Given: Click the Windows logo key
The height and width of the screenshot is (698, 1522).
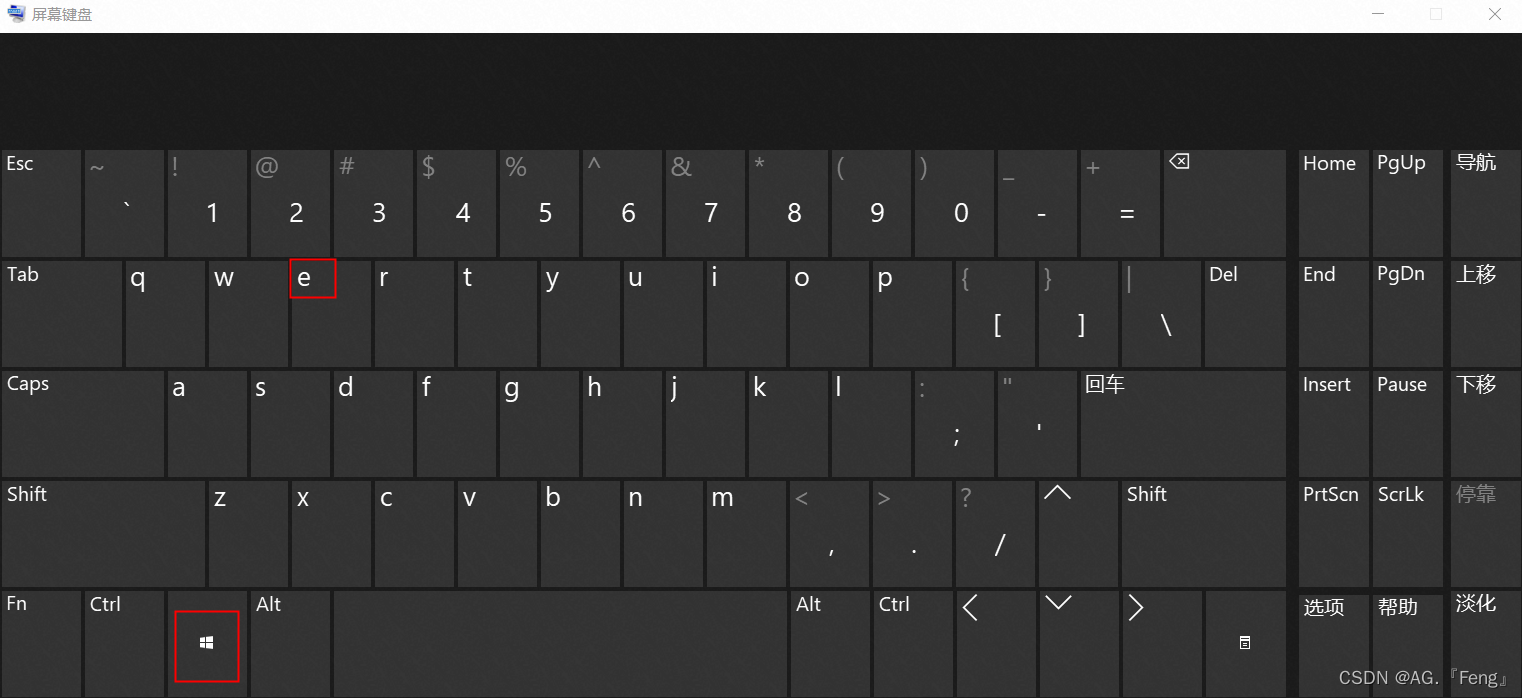Looking at the screenshot, I should point(207,642).
